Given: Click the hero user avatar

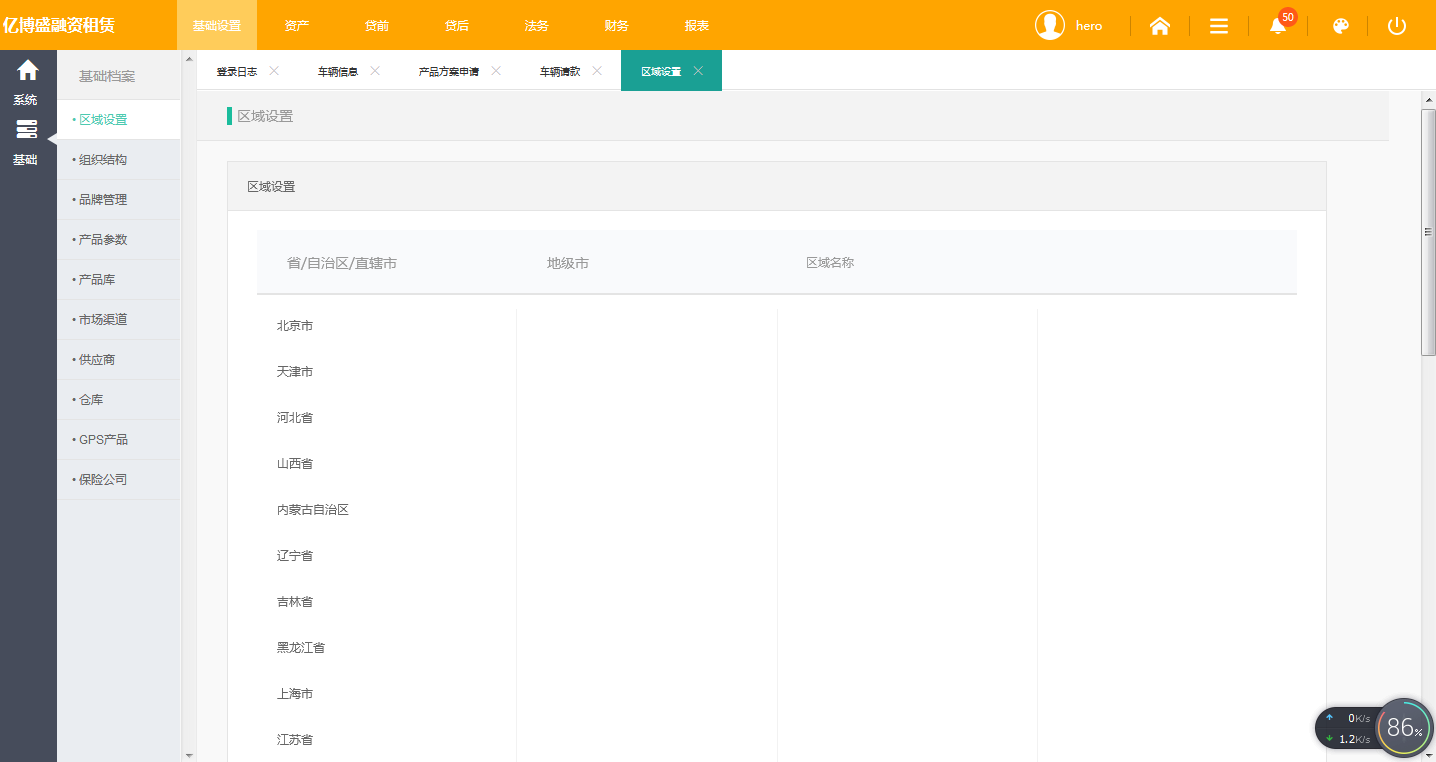Looking at the screenshot, I should click(x=1050, y=25).
